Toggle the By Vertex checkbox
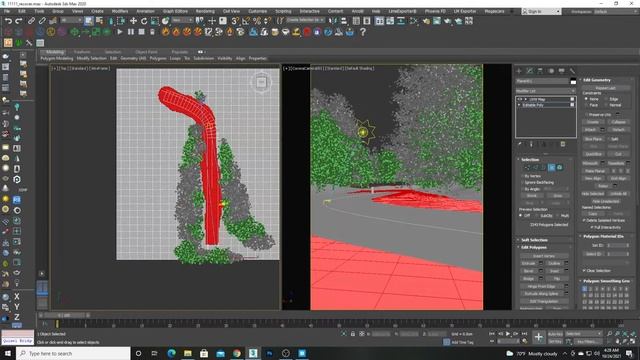This screenshot has height=360, width=640. point(522,176)
